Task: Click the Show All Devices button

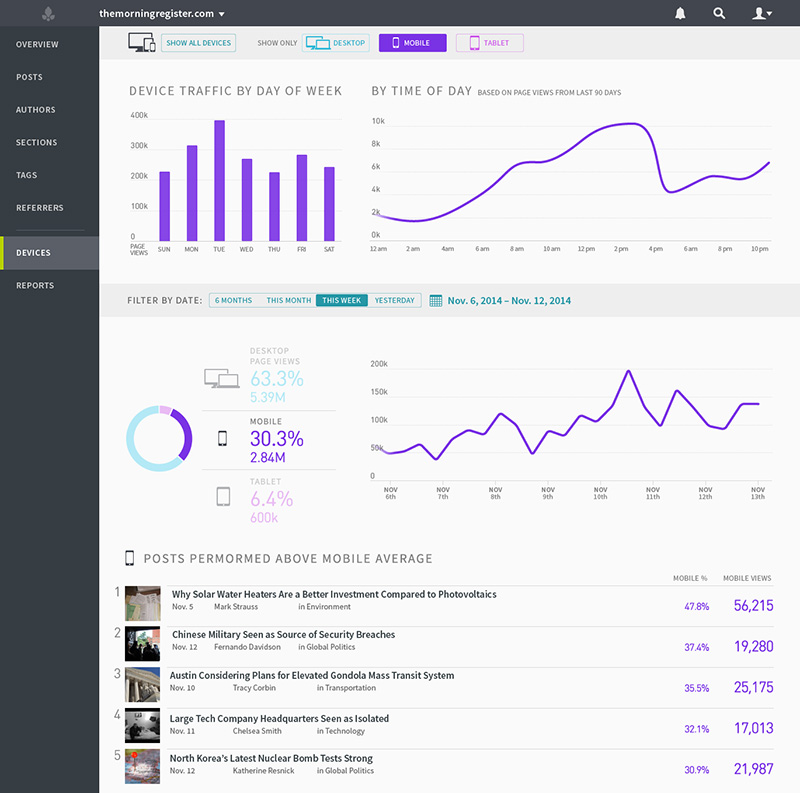Action: click(198, 43)
